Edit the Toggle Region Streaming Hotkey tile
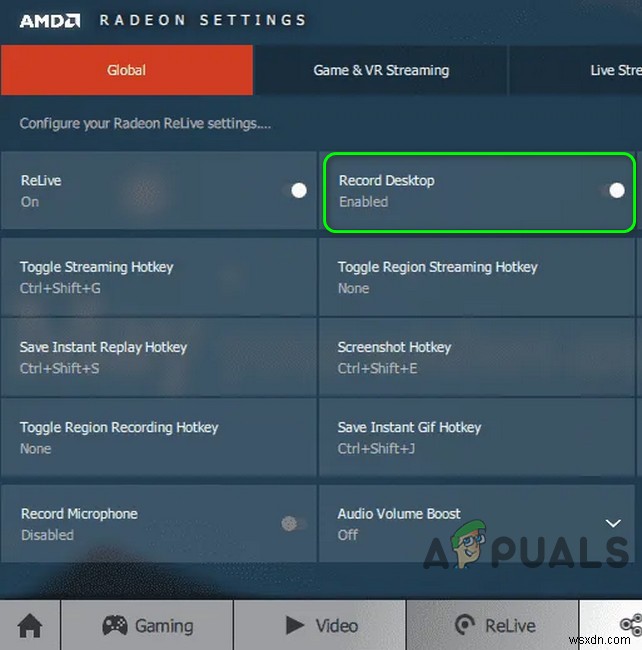 pos(477,277)
